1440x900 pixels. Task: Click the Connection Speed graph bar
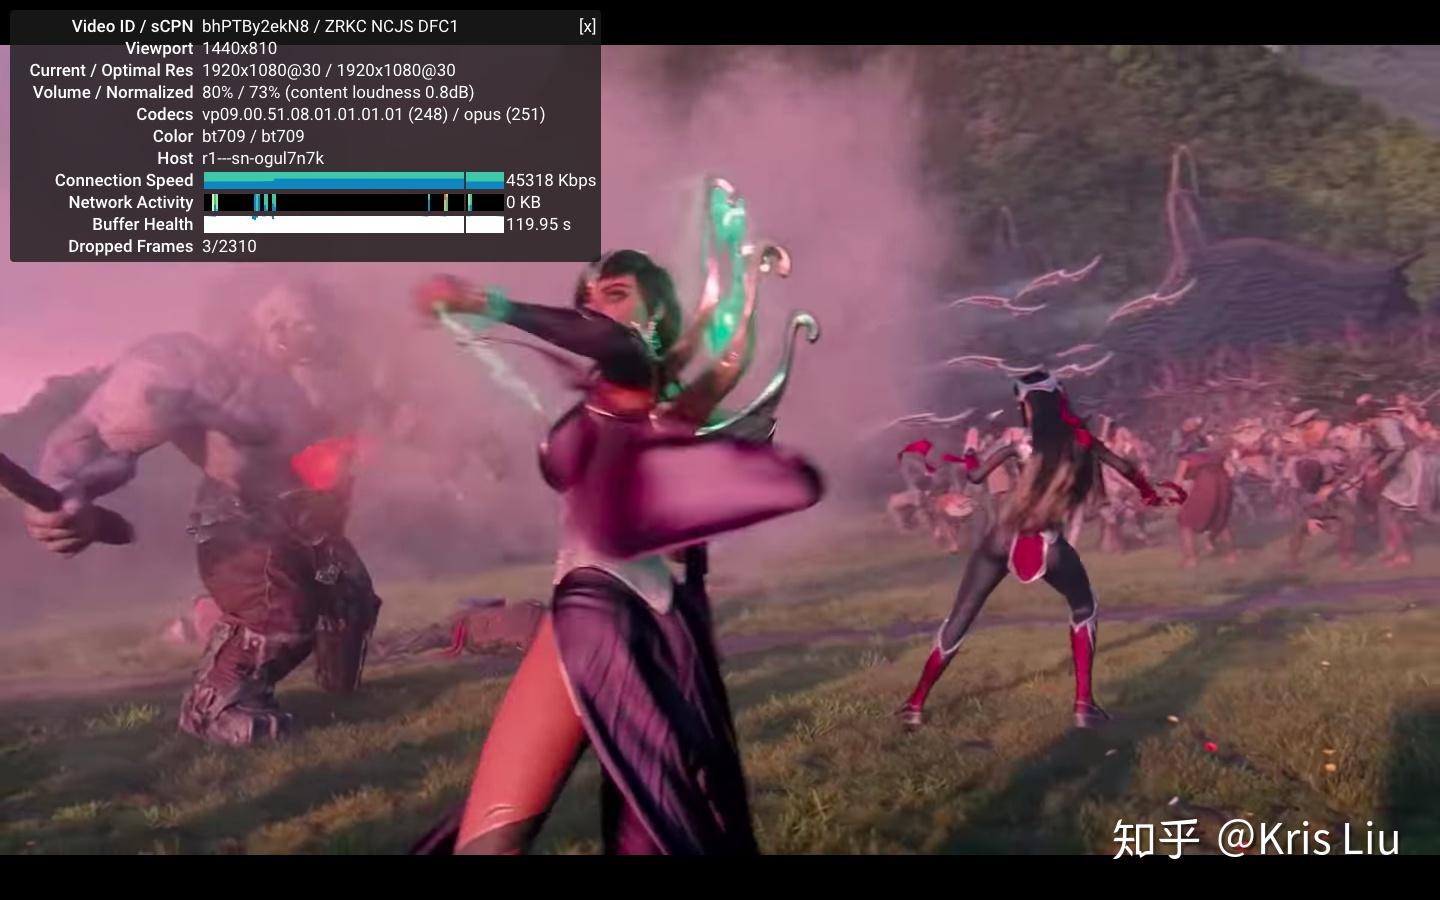[x=354, y=180]
